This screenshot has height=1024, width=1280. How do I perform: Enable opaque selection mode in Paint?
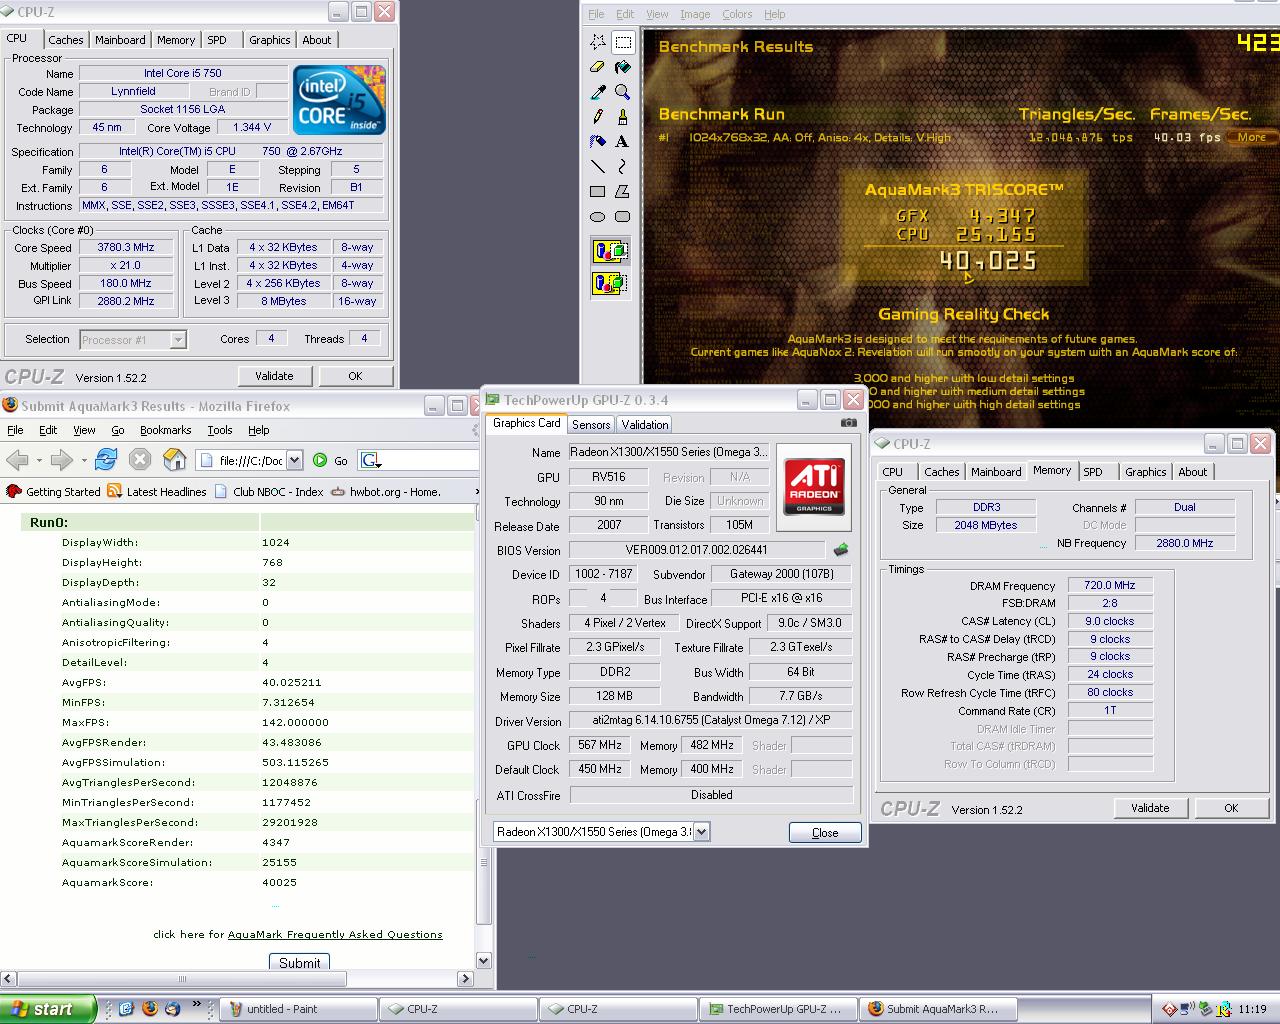pyautogui.click(x=611, y=251)
